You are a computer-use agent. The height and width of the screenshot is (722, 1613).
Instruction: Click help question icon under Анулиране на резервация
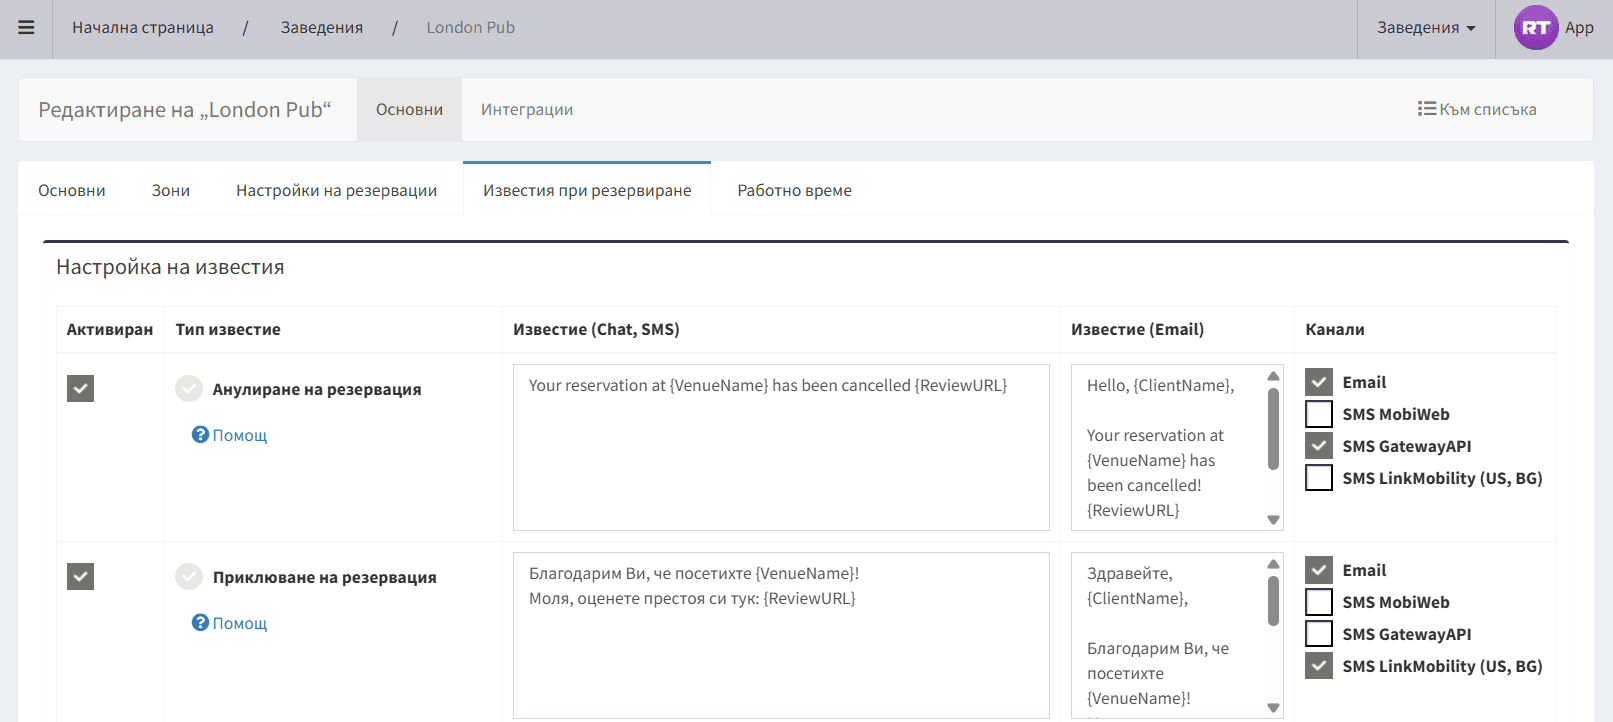pyautogui.click(x=200, y=435)
